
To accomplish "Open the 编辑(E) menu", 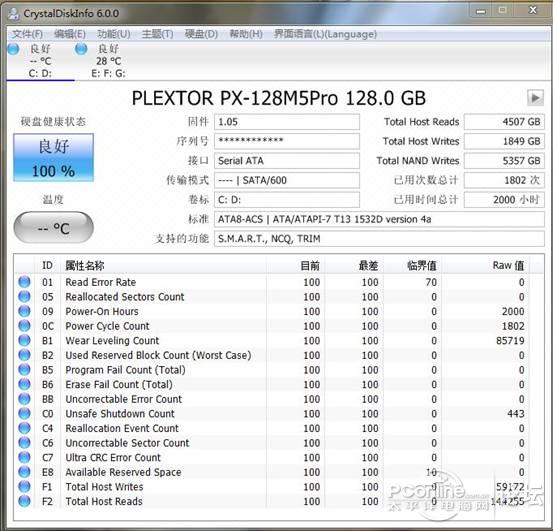I will pos(70,34).
